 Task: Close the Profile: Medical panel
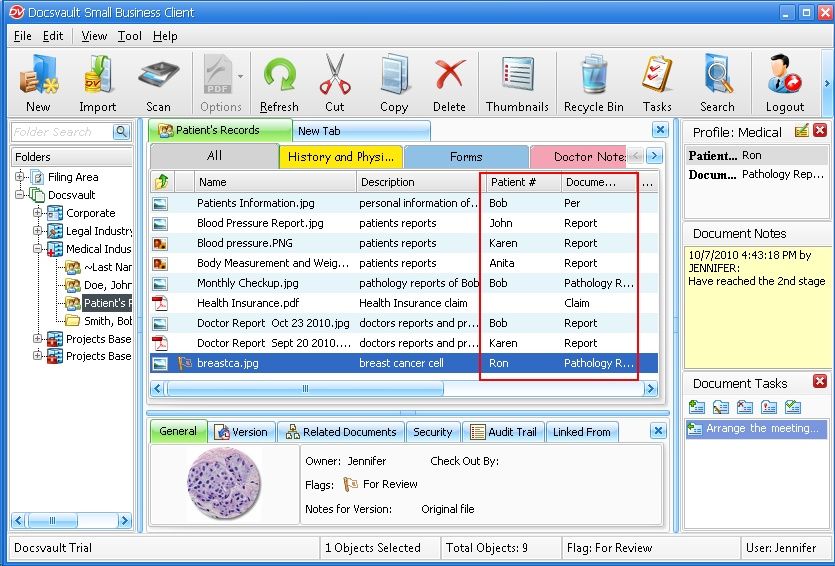click(820, 131)
